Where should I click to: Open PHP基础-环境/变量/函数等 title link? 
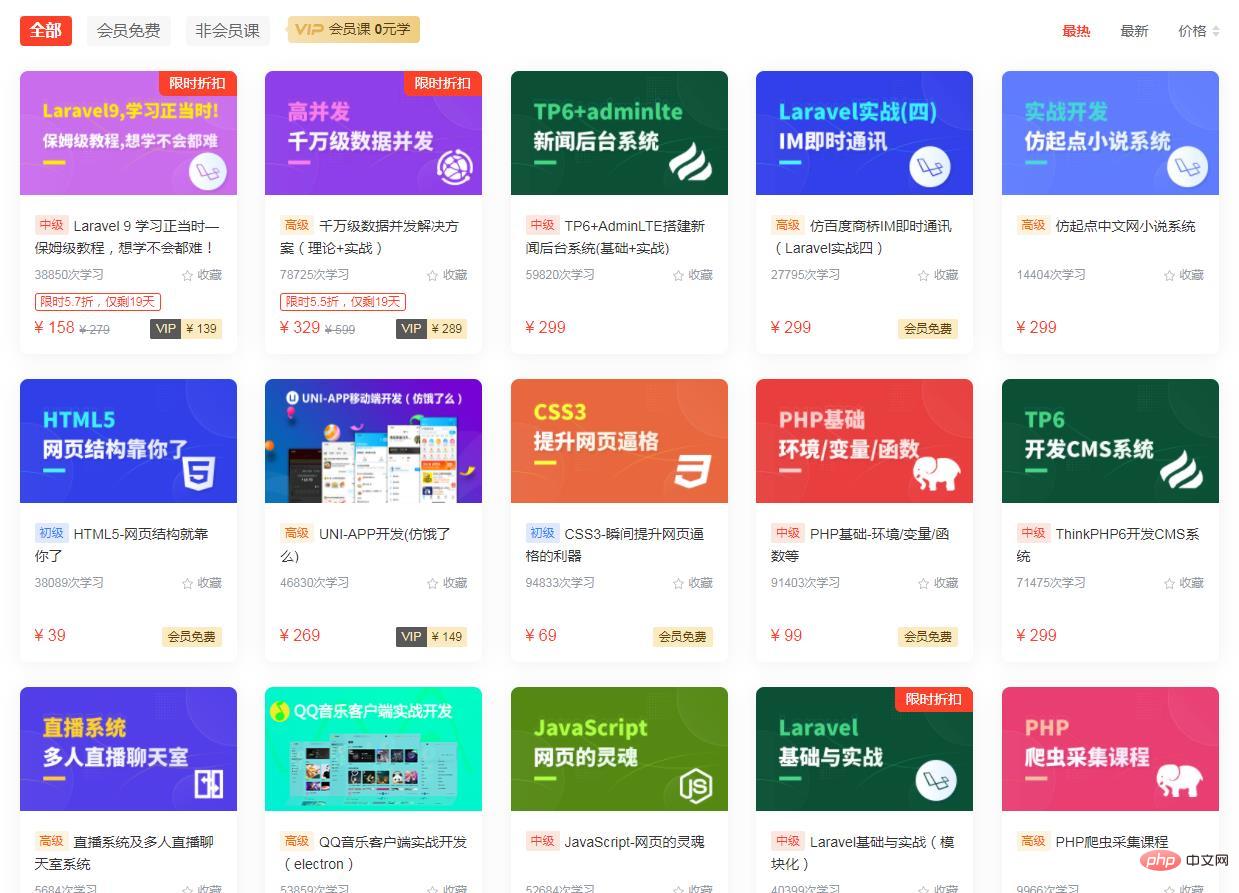[x=862, y=545]
